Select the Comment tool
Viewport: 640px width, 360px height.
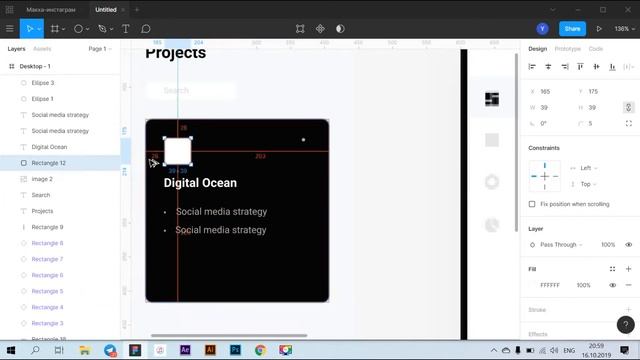[x=146, y=29]
